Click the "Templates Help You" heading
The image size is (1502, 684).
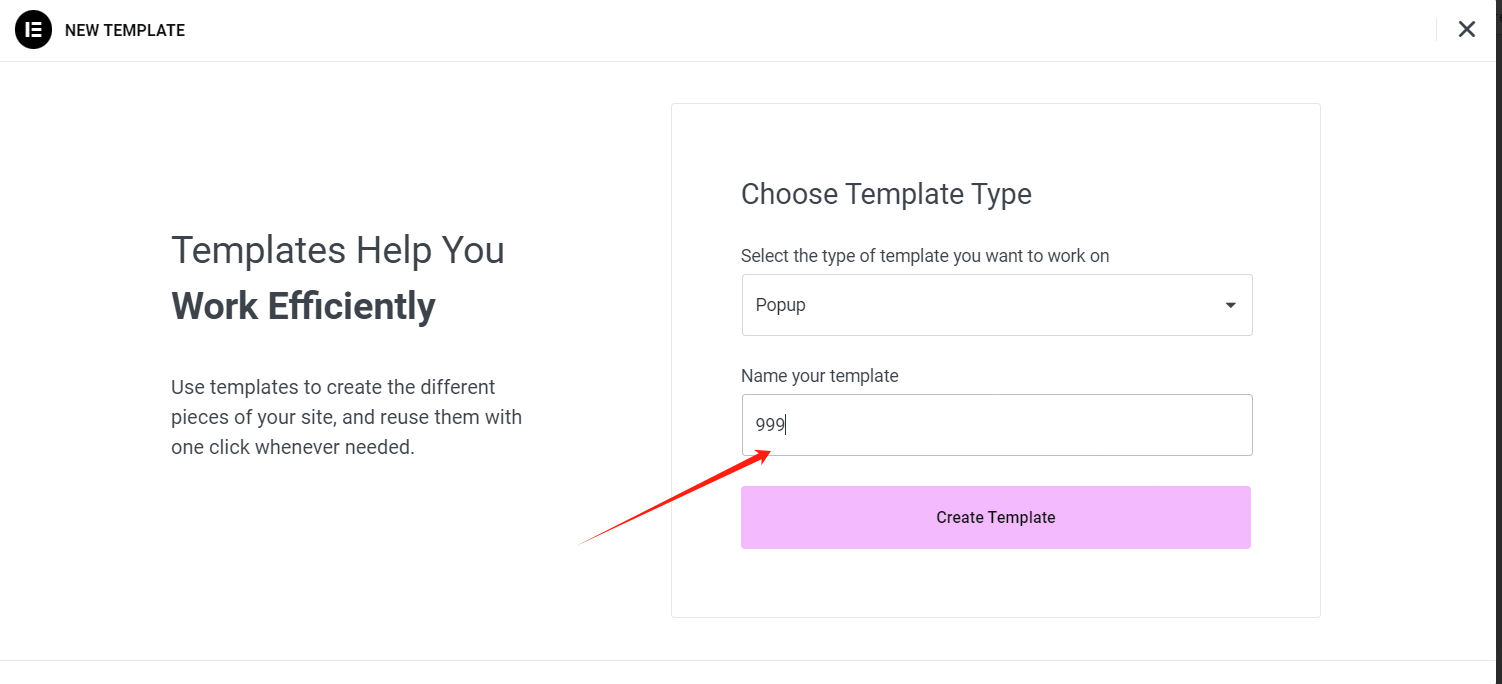(x=338, y=250)
